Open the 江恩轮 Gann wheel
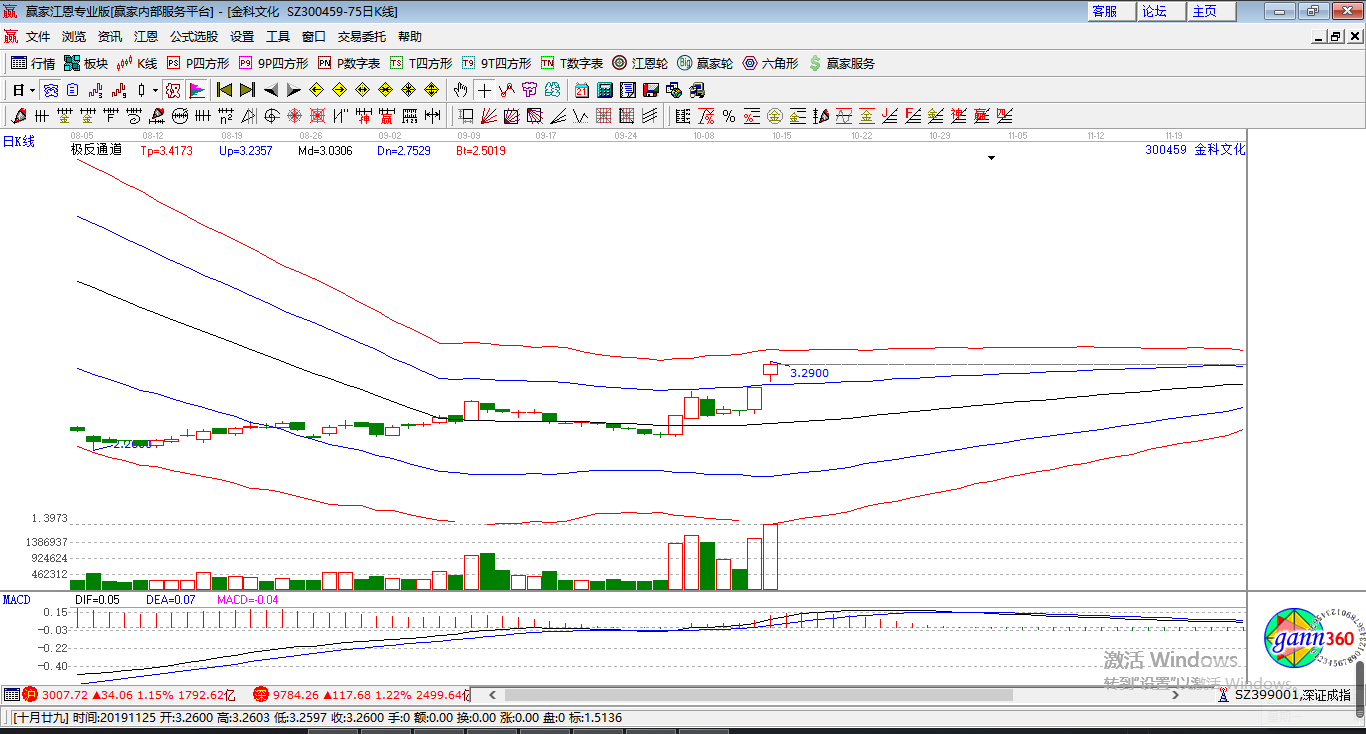The width and height of the screenshot is (1366, 734). (x=640, y=63)
